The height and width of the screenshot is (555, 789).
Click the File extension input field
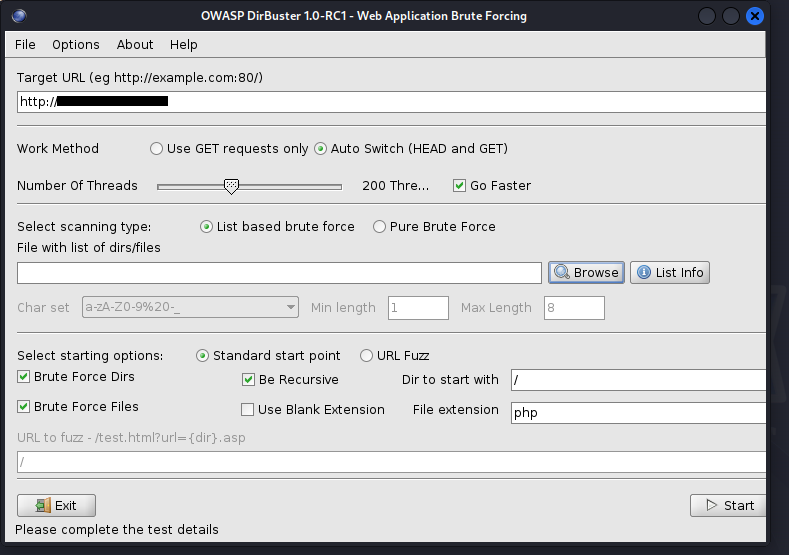[637, 412]
